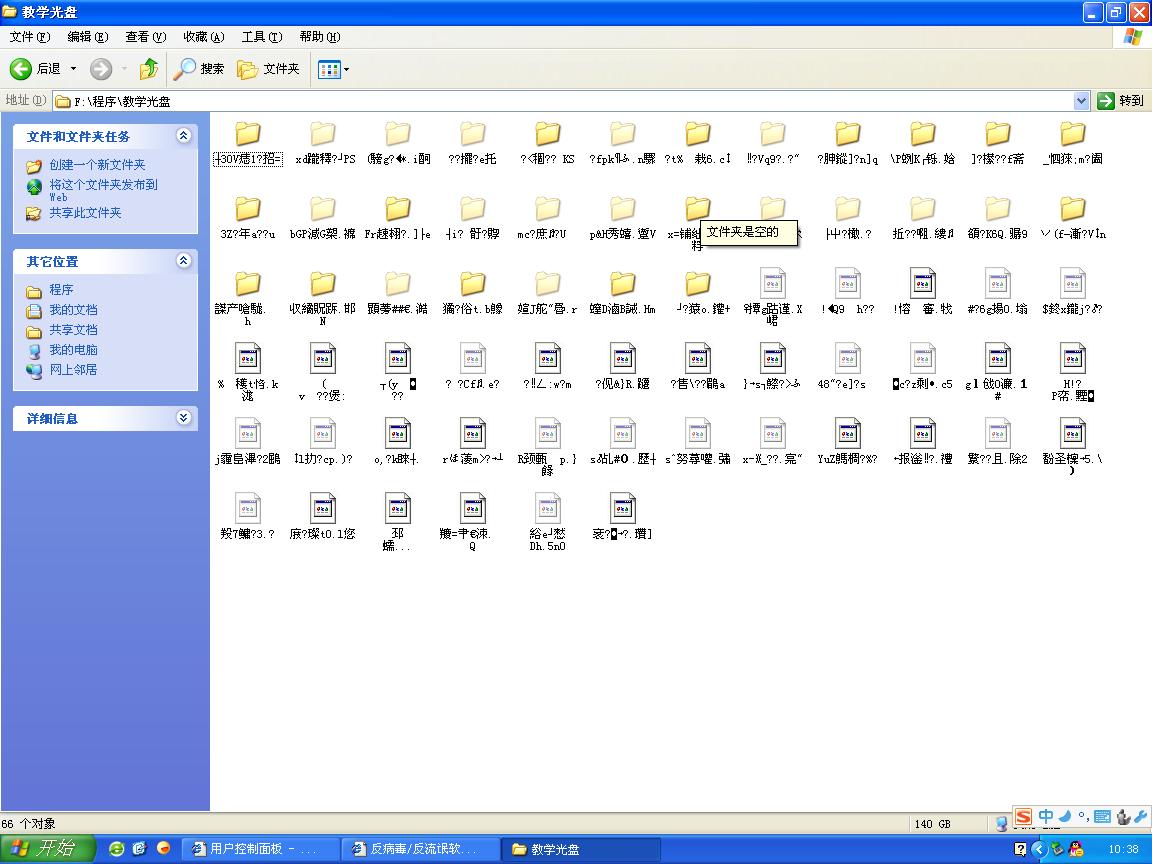This screenshot has height=864, width=1152.
Task: Click the Back (后退) arrow icon
Action: pos(21,69)
